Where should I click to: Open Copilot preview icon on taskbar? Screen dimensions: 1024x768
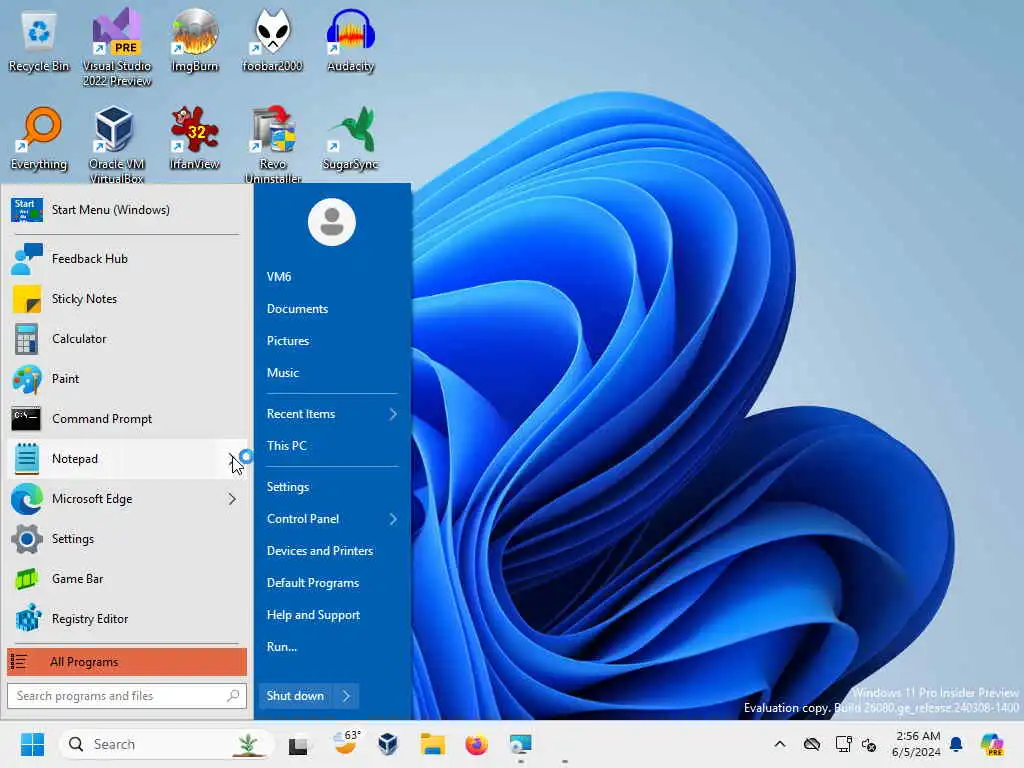click(x=992, y=744)
